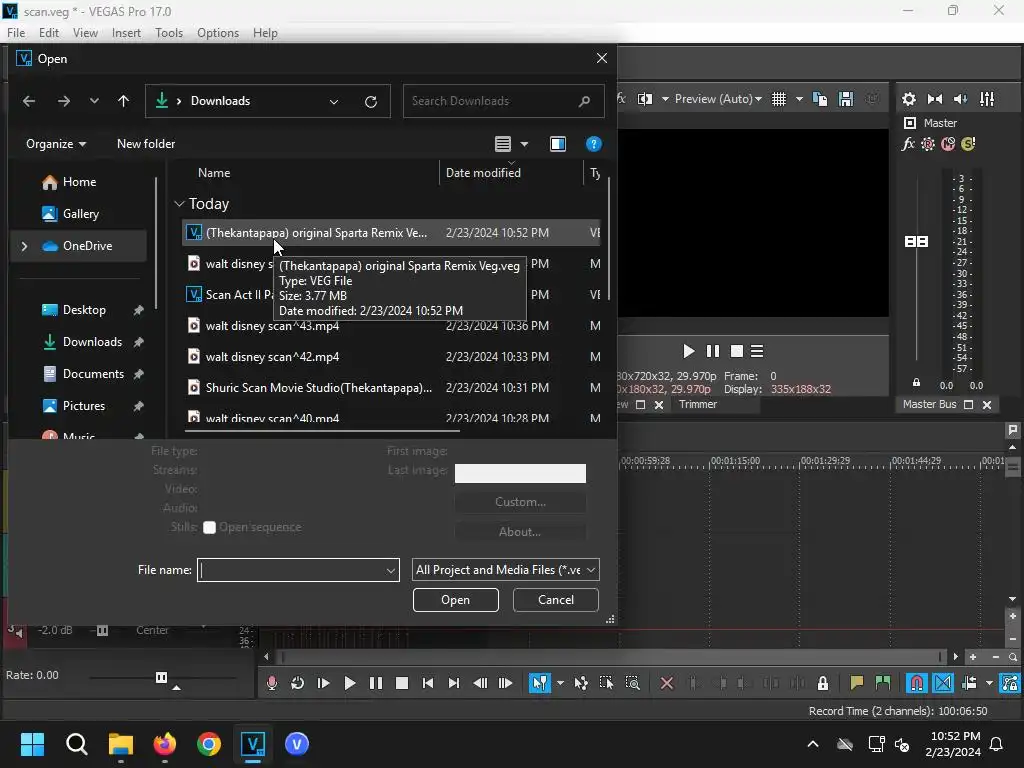This screenshot has width=1024, height=768.
Task: Open the Tools menu
Action: click(x=168, y=33)
